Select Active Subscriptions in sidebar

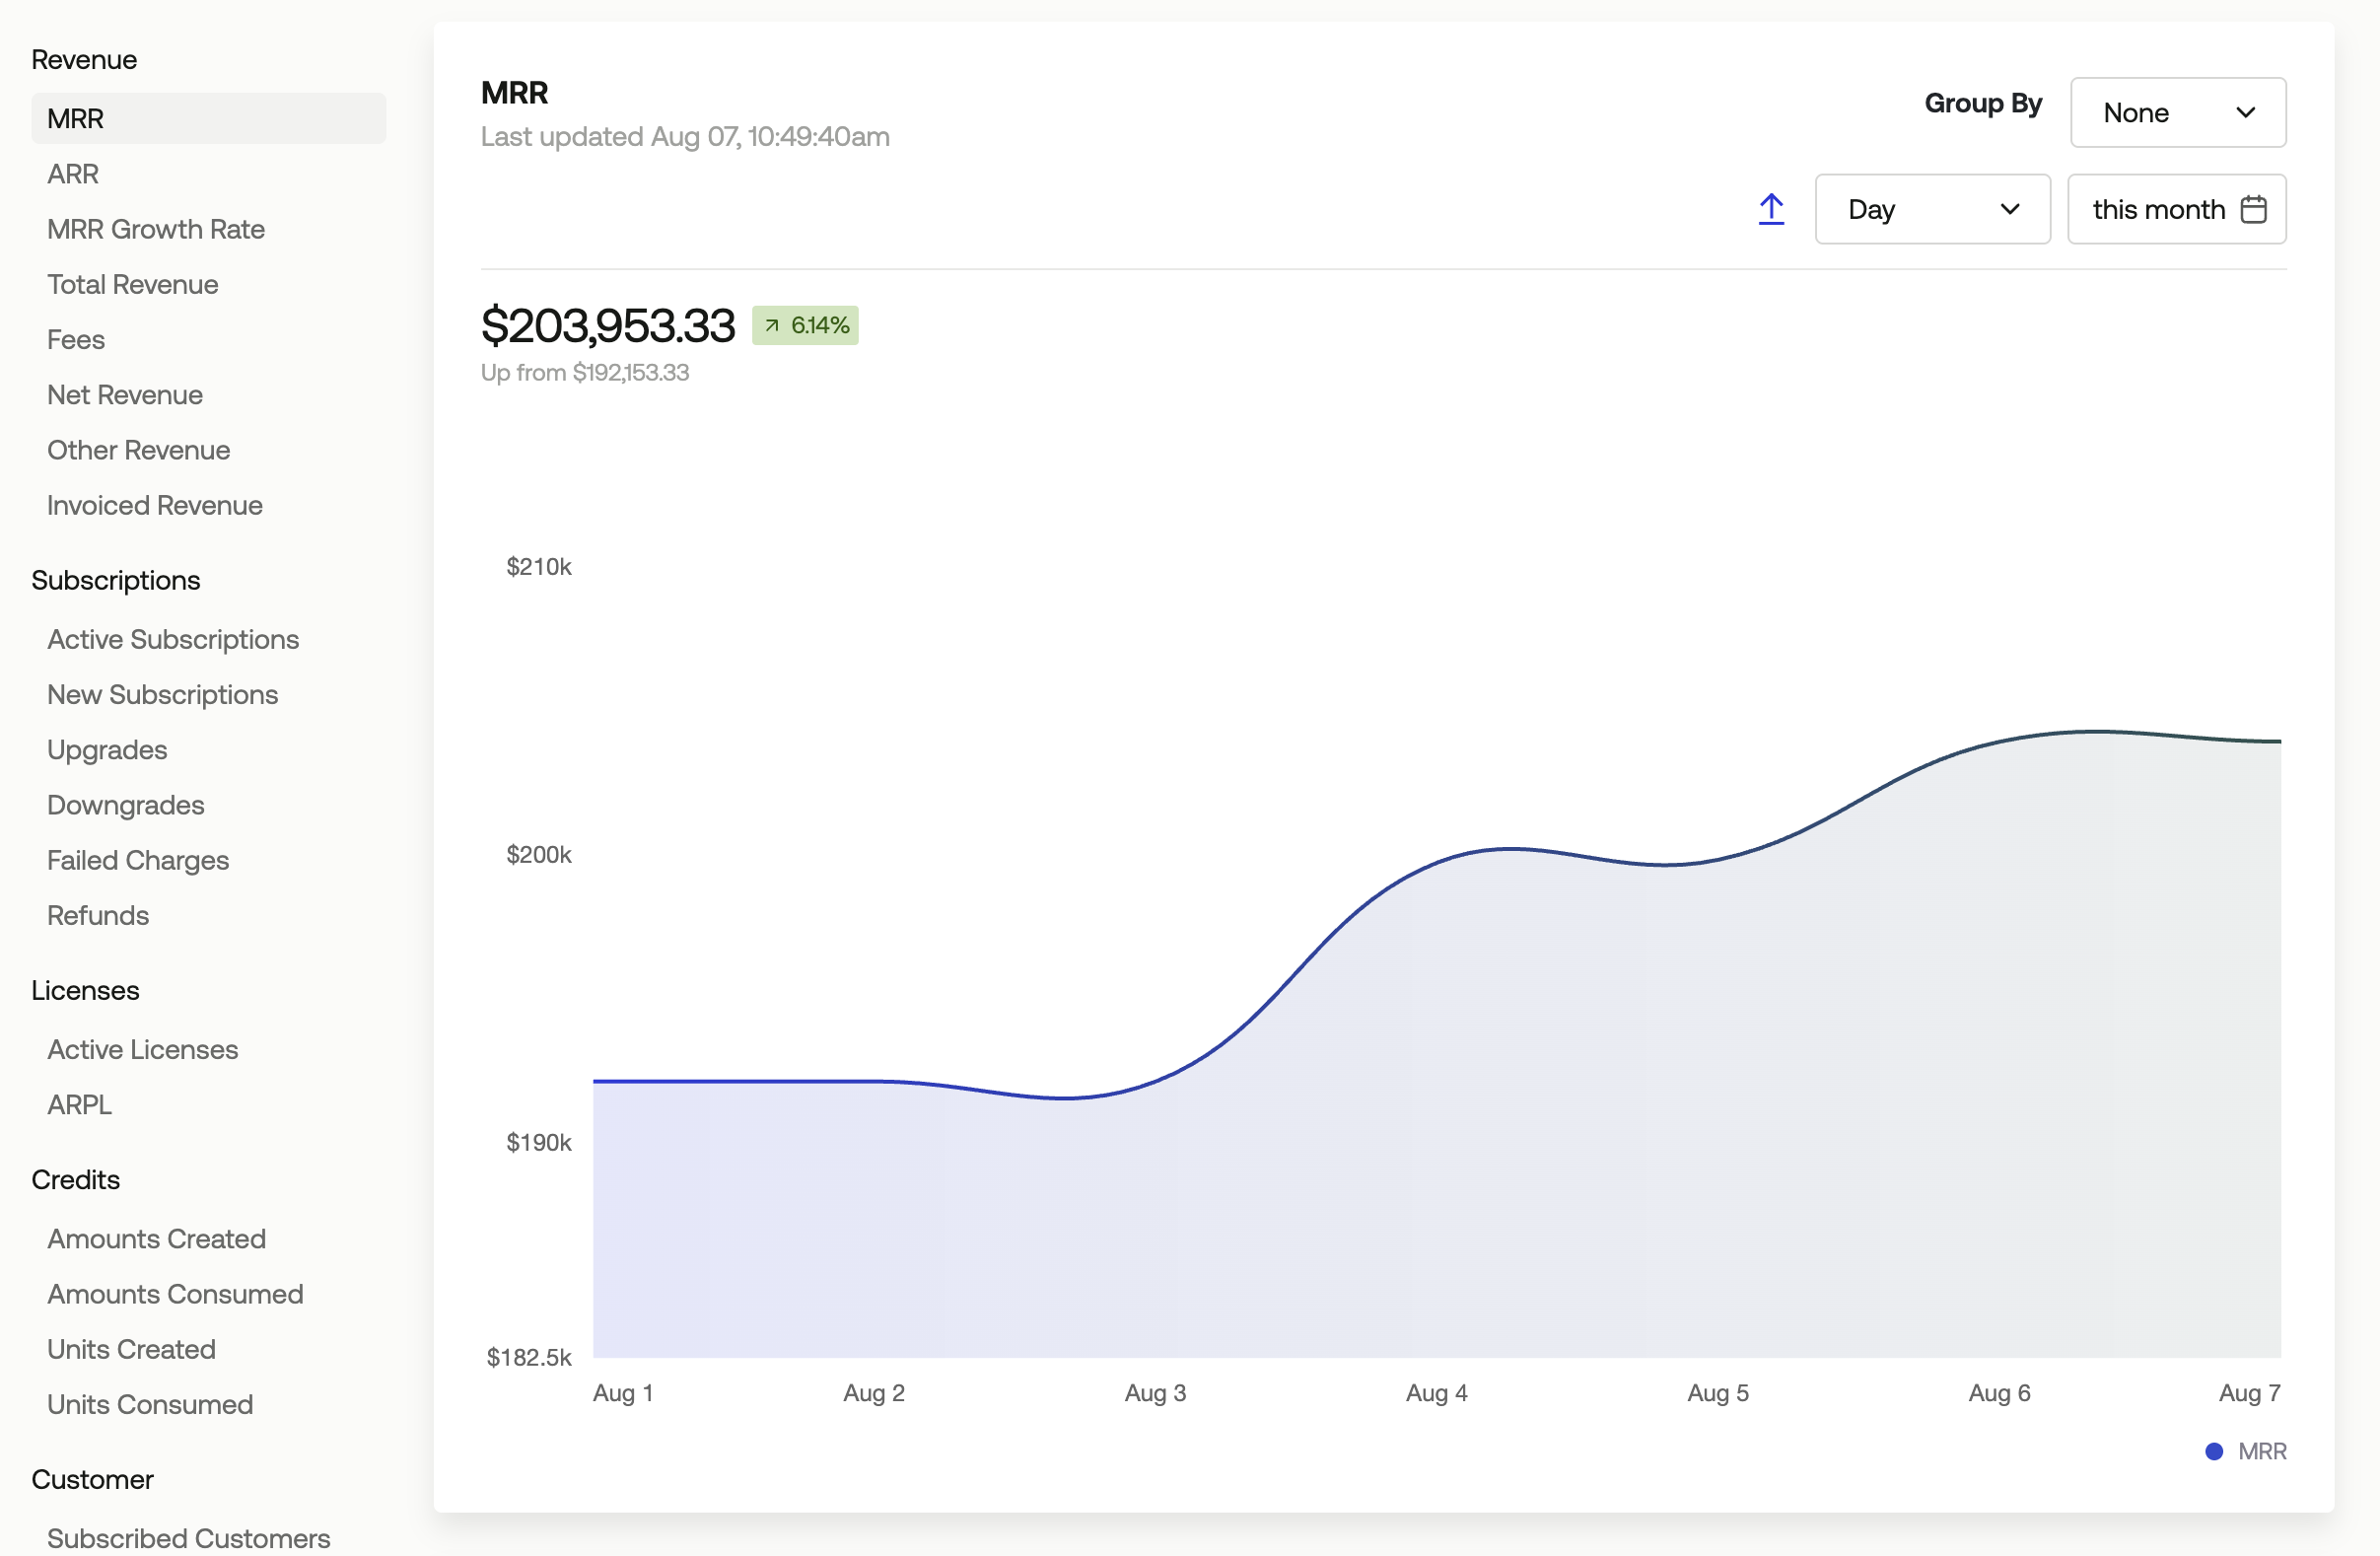point(173,639)
